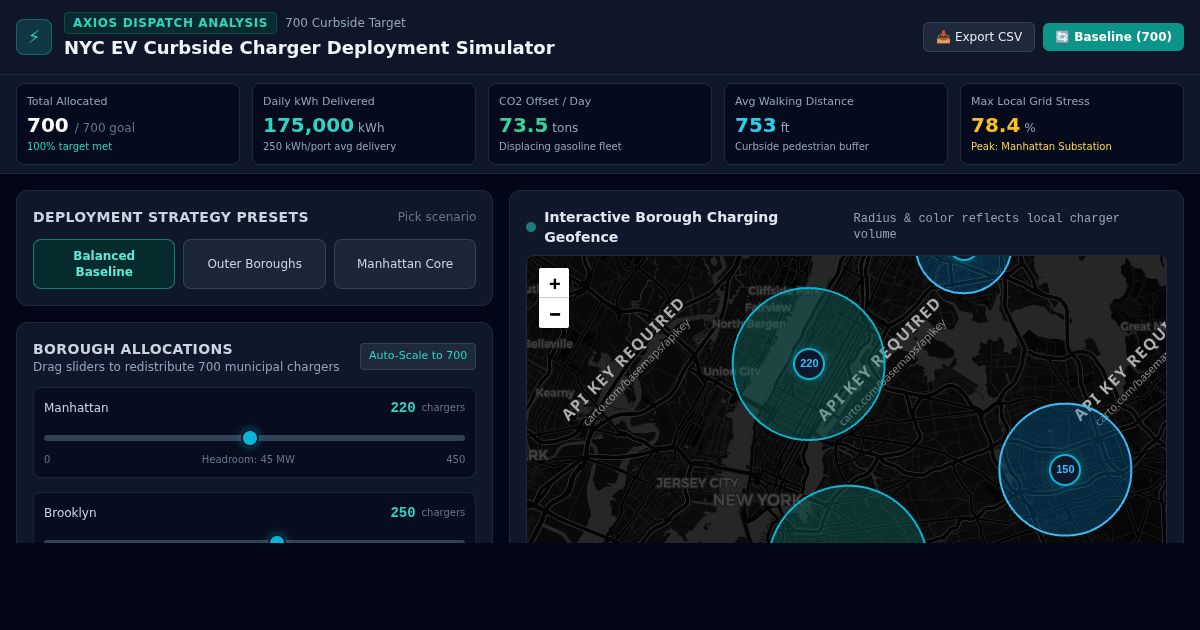Screen dimensions: 1200x630
Task: Click the Brooklyn chargers slider handle
Action: click(x=277, y=541)
